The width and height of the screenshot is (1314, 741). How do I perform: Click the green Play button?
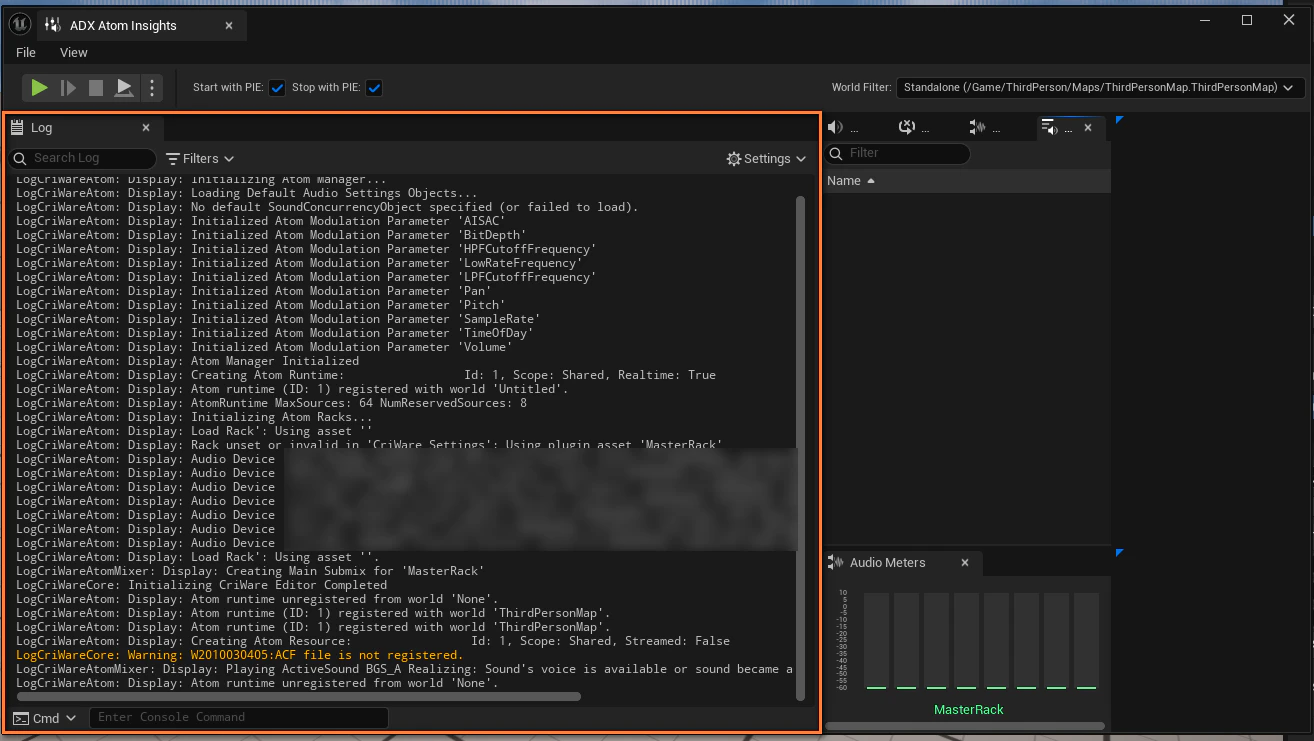pyautogui.click(x=39, y=88)
